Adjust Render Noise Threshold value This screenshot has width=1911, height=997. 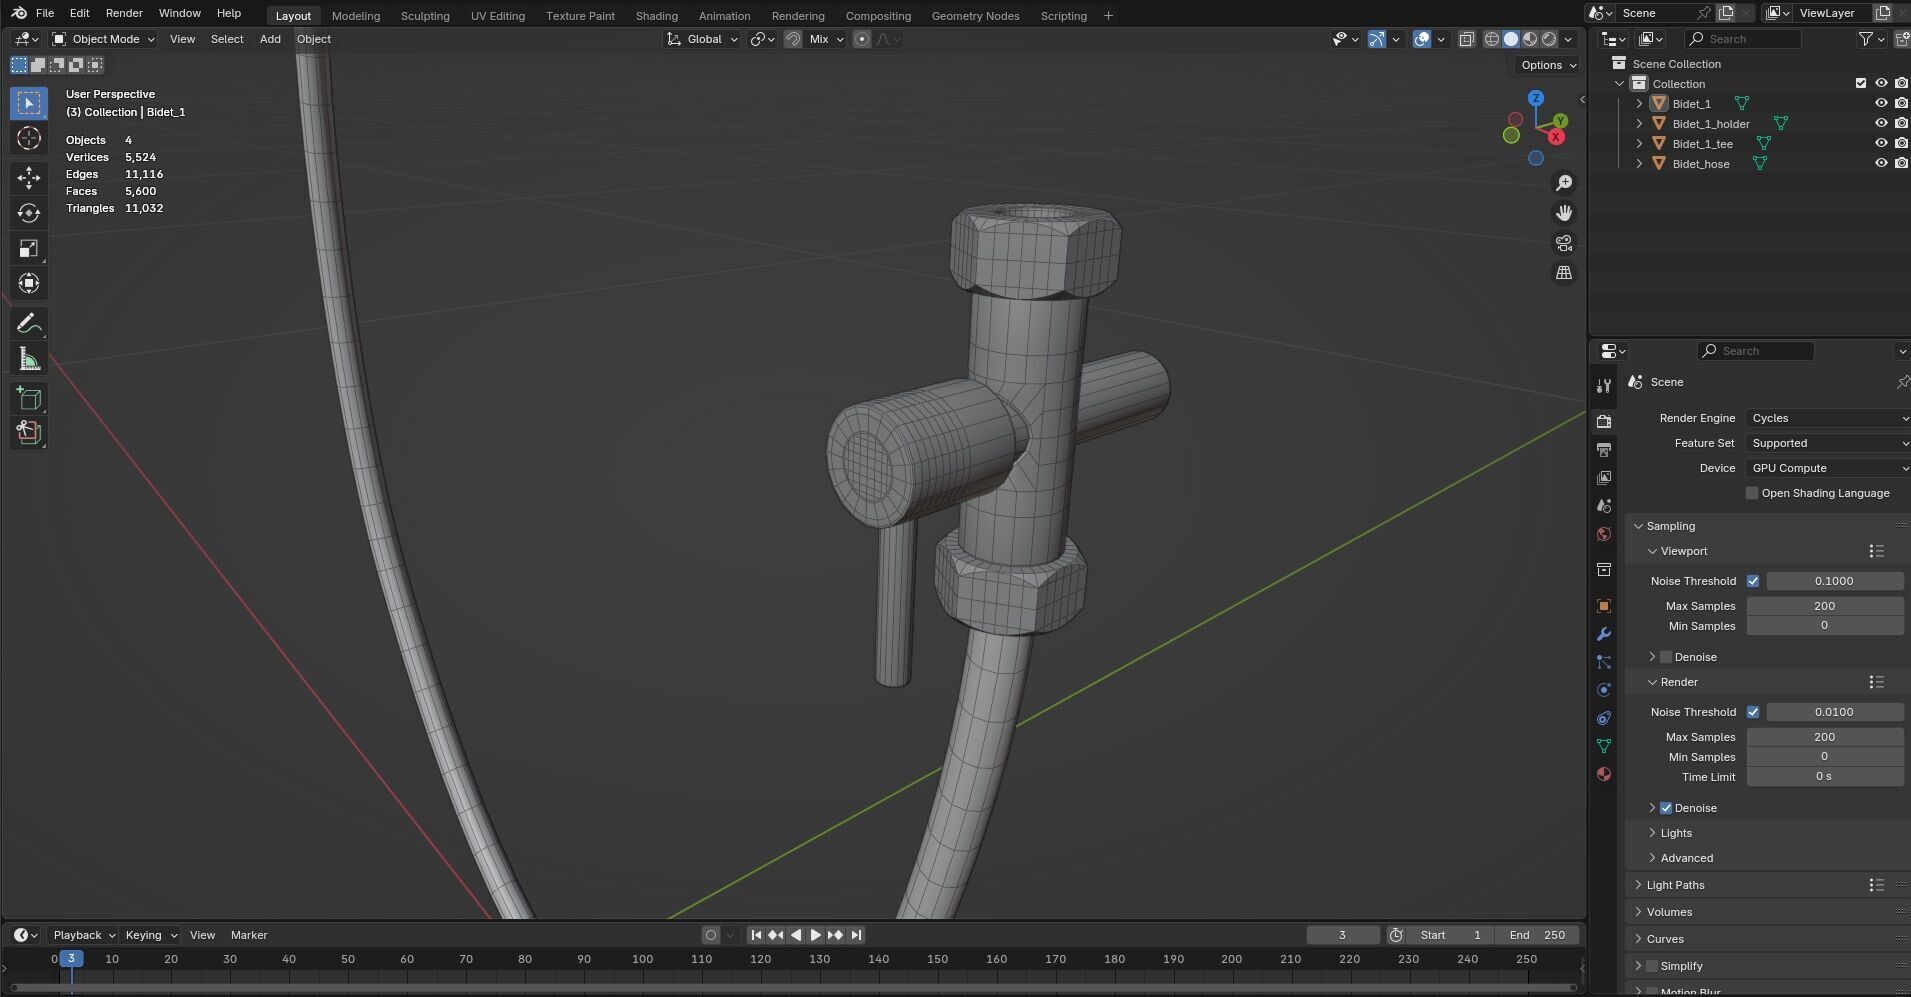(x=1834, y=712)
